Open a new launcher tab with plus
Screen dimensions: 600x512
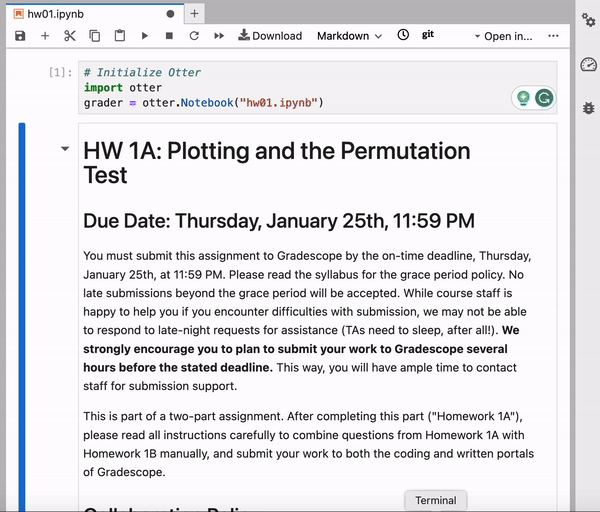(x=194, y=14)
